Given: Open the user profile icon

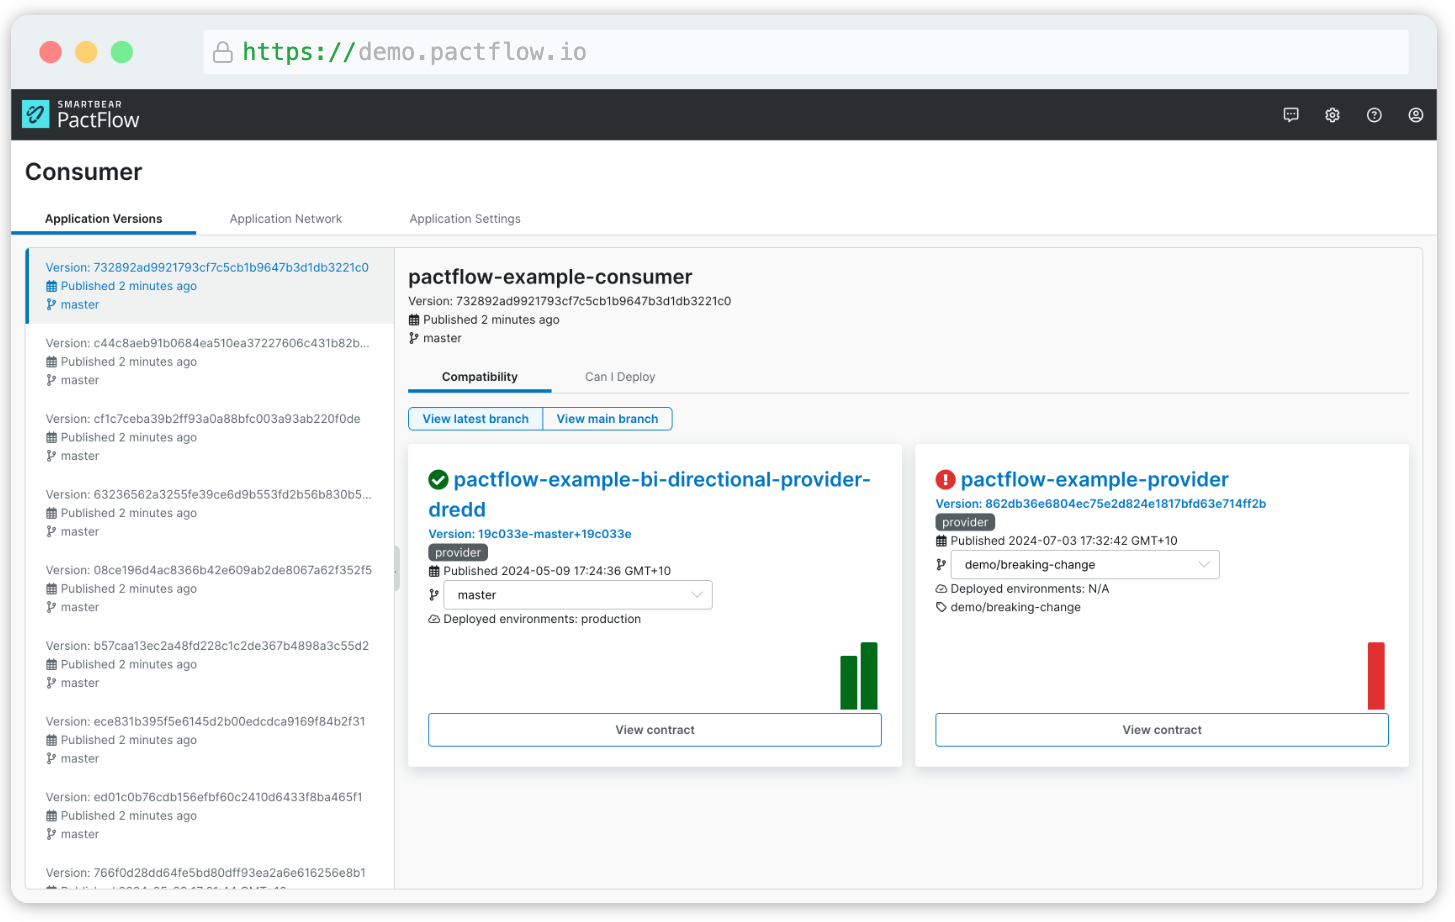Looking at the screenshot, I should tap(1416, 115).
